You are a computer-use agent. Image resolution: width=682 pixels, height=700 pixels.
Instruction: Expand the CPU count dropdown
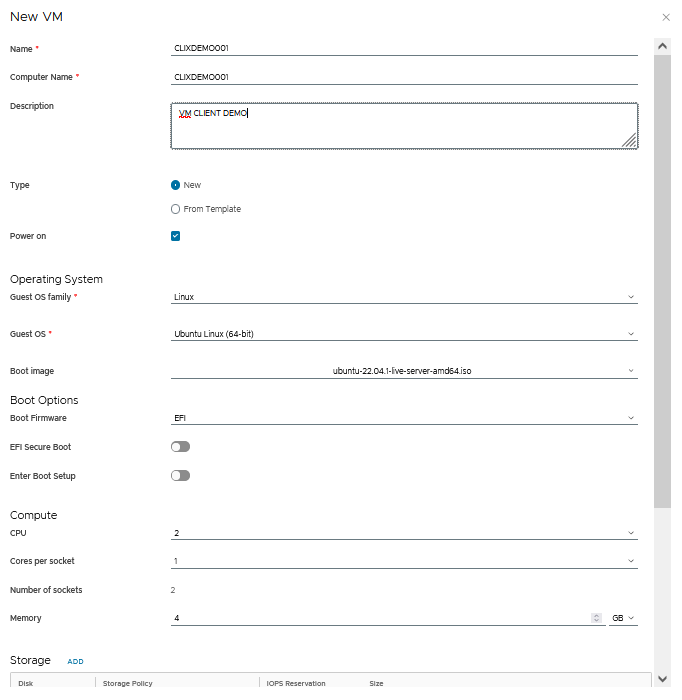pyautogui.click(x=404, y=534)
